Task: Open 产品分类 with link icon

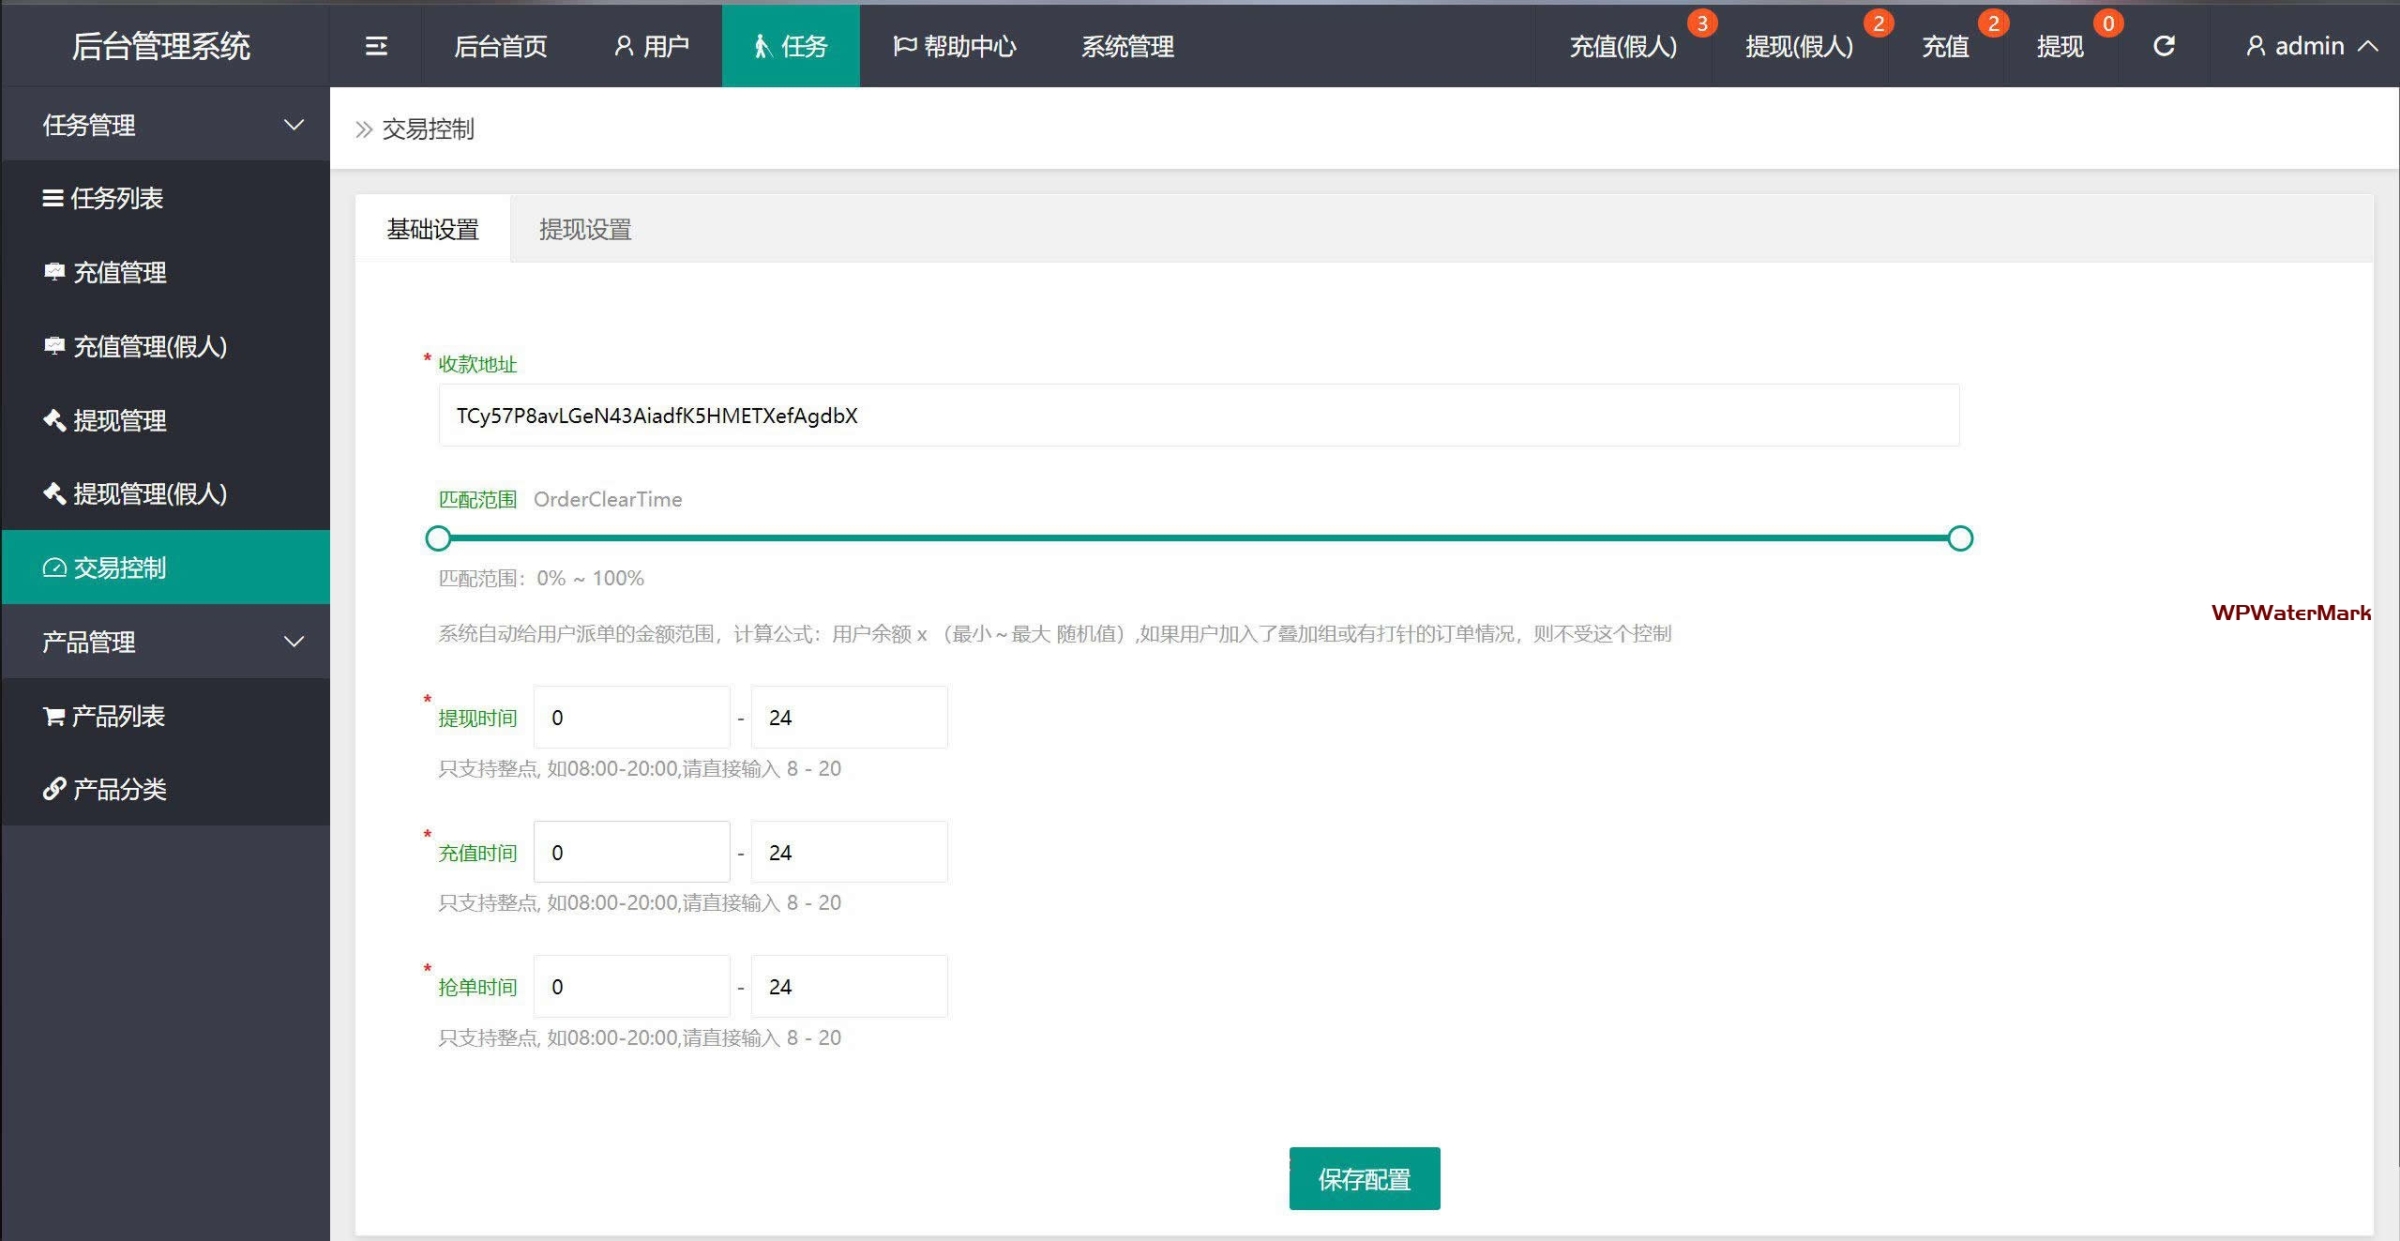Action: tap(119, 789)
